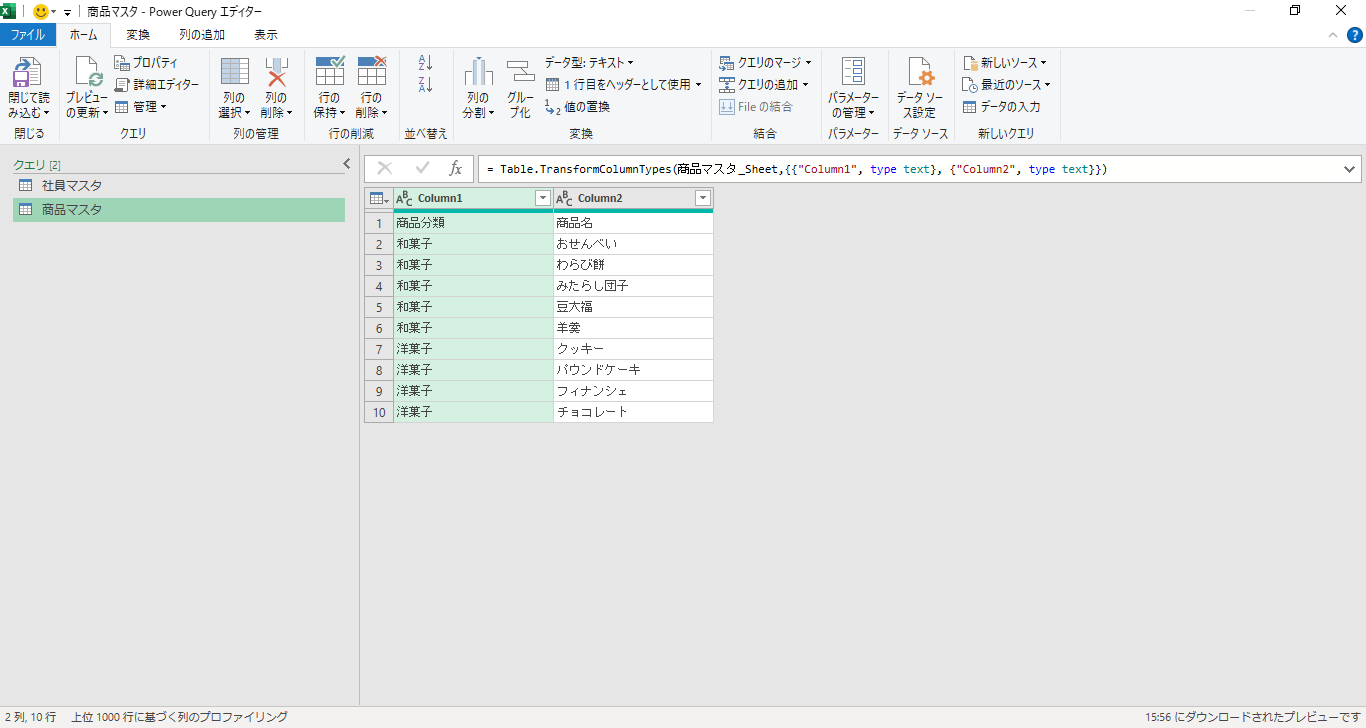Select 社員マスタ query
The width and height of the screenshot is (1366, 728).
point(179,186)
